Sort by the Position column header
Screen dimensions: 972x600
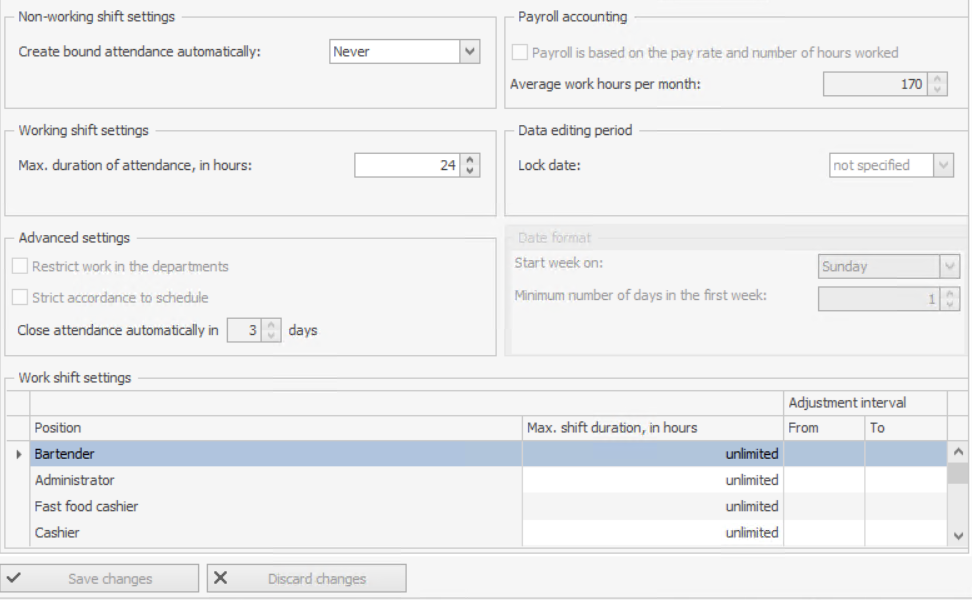(x=275, y=428)
